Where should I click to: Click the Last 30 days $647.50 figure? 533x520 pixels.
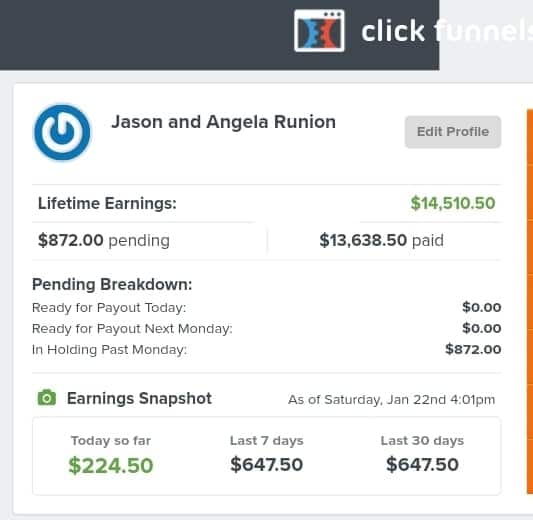click(422, 464)
